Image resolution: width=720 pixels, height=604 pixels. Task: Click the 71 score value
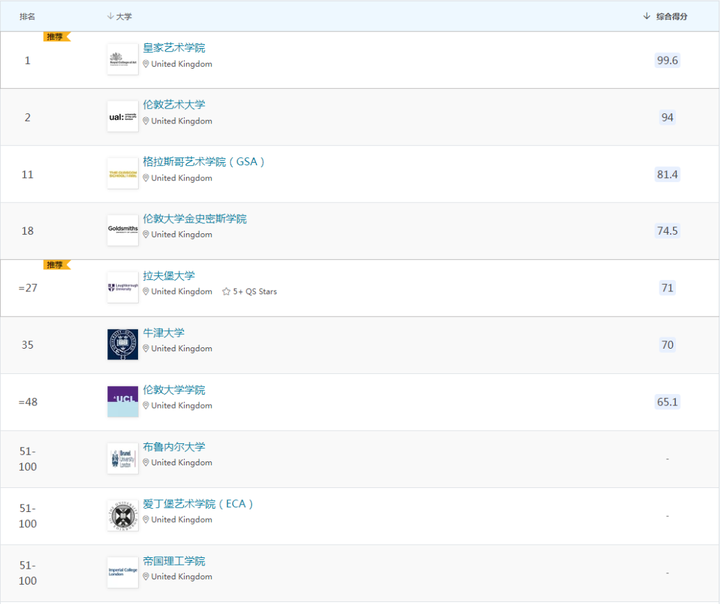[x=667, y=288]
